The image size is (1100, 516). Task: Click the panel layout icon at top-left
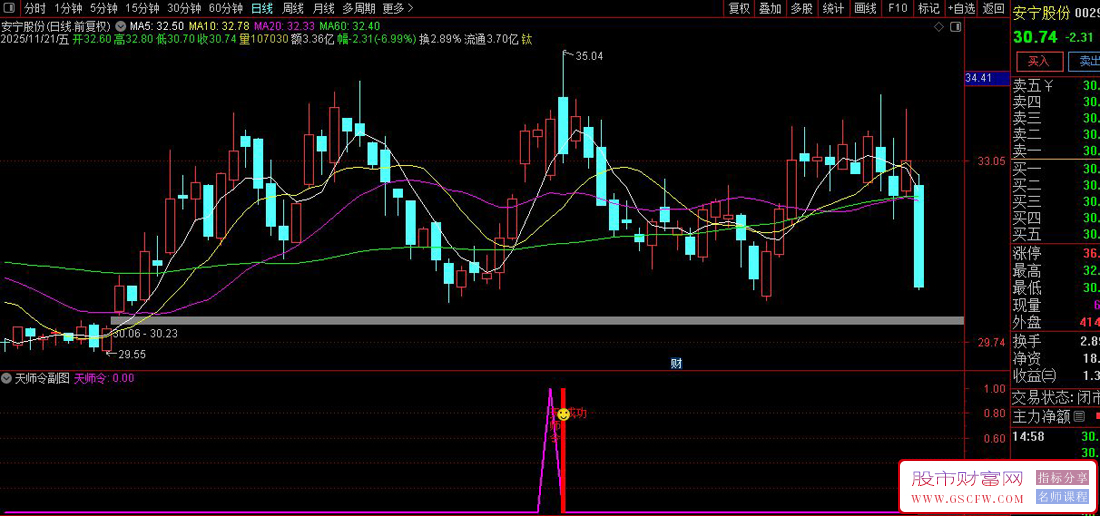click(9, 8)
